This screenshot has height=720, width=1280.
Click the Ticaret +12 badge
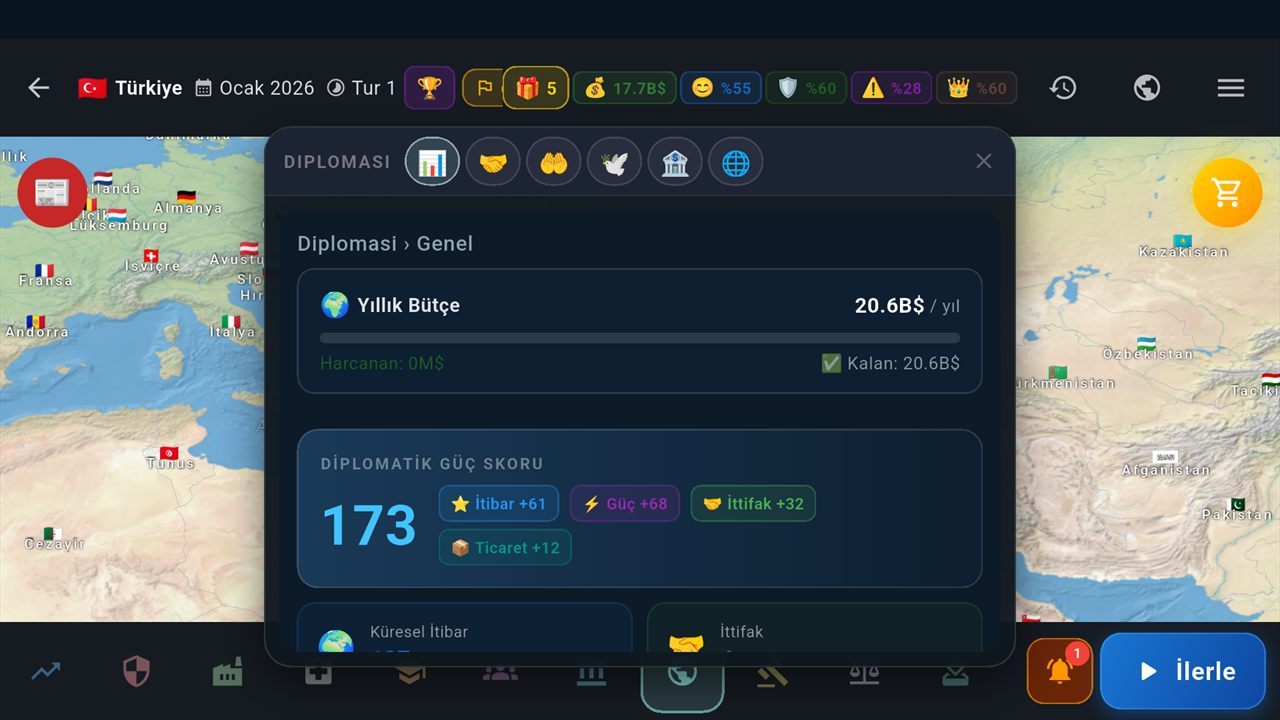(505, 548)
